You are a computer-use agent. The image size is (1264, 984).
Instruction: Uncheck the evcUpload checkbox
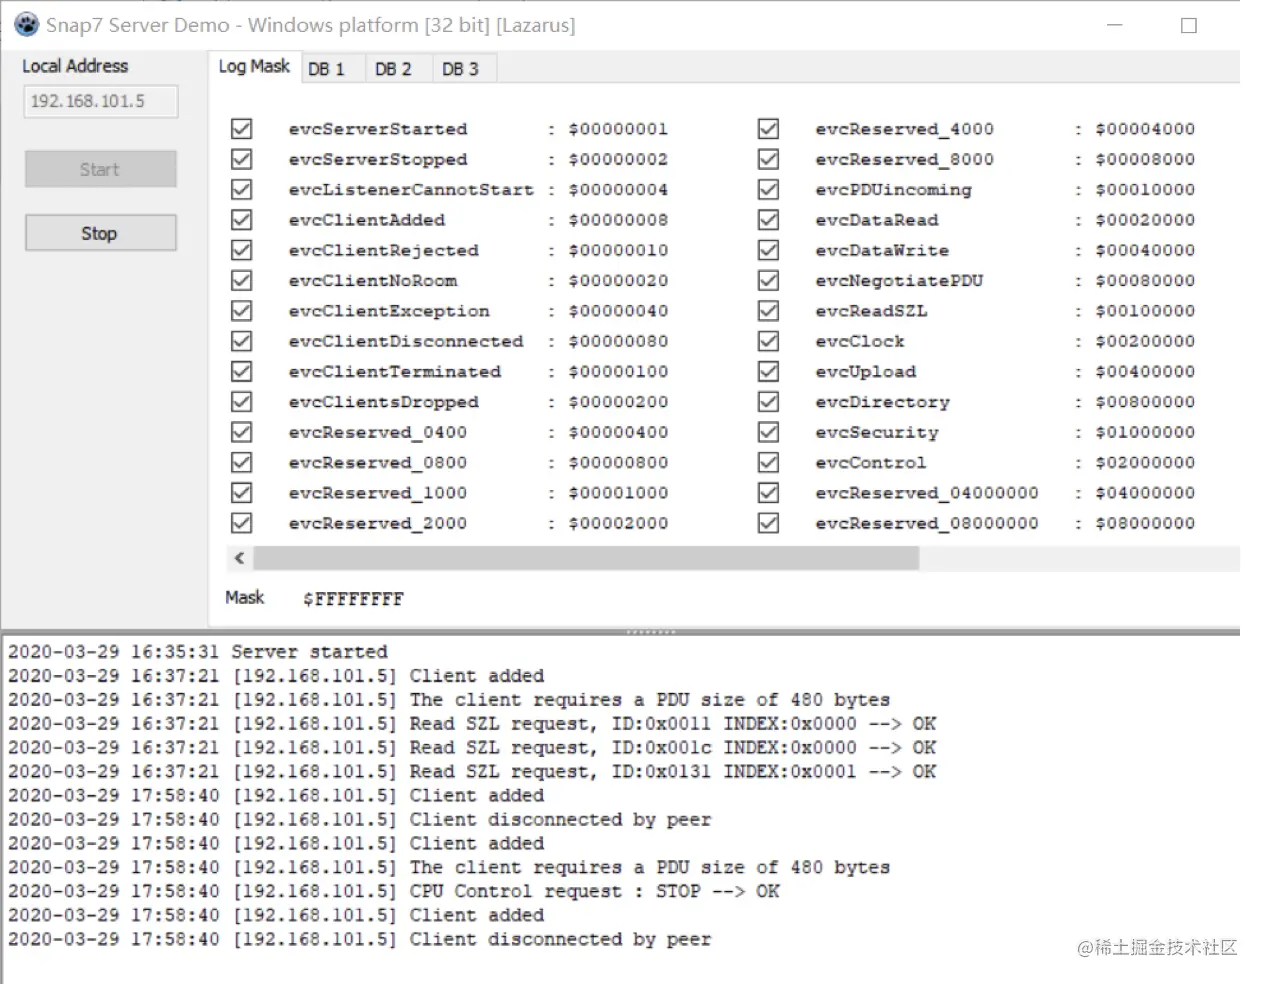[768, 371]
